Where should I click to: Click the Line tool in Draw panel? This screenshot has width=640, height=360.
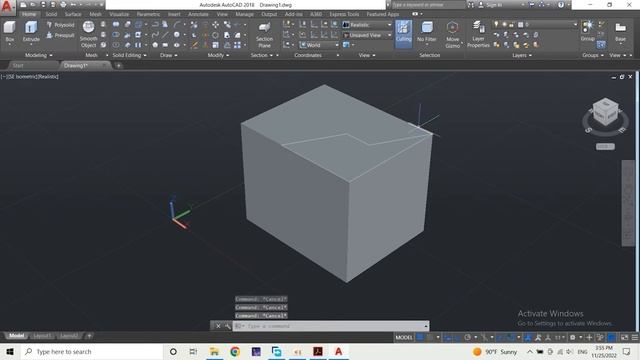point(165,35)
